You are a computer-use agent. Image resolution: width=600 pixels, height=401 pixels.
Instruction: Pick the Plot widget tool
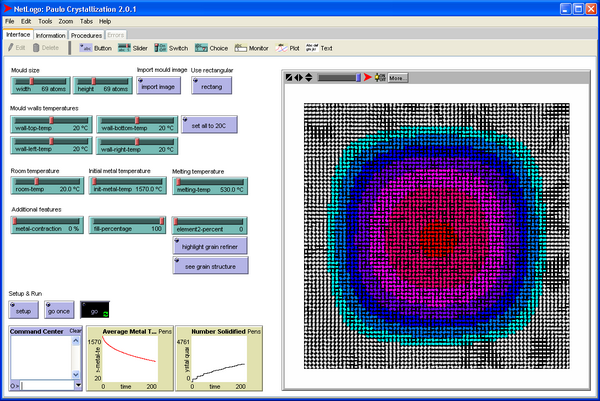[287, 47]
